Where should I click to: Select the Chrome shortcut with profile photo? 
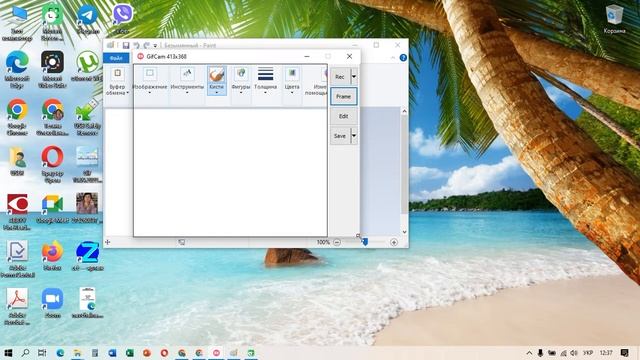(52, 117)
